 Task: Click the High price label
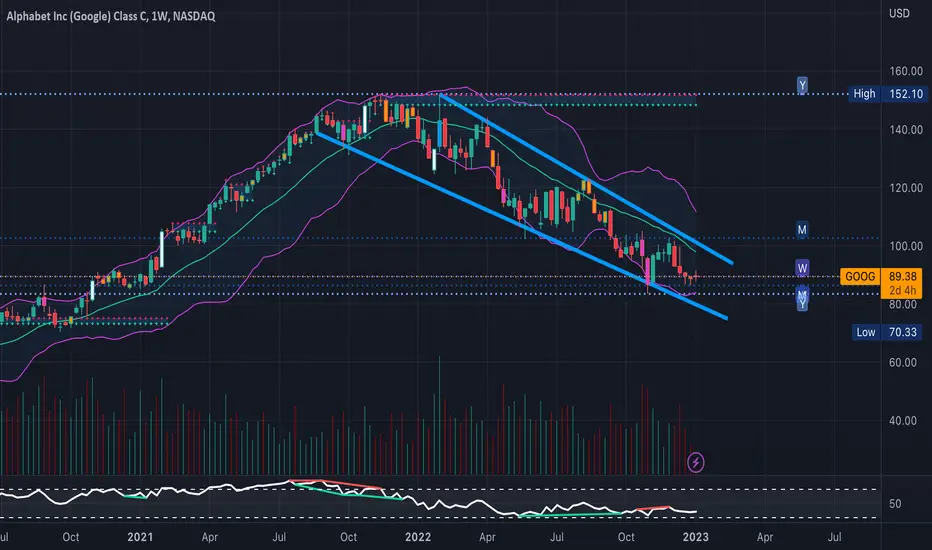coord(864,94)
